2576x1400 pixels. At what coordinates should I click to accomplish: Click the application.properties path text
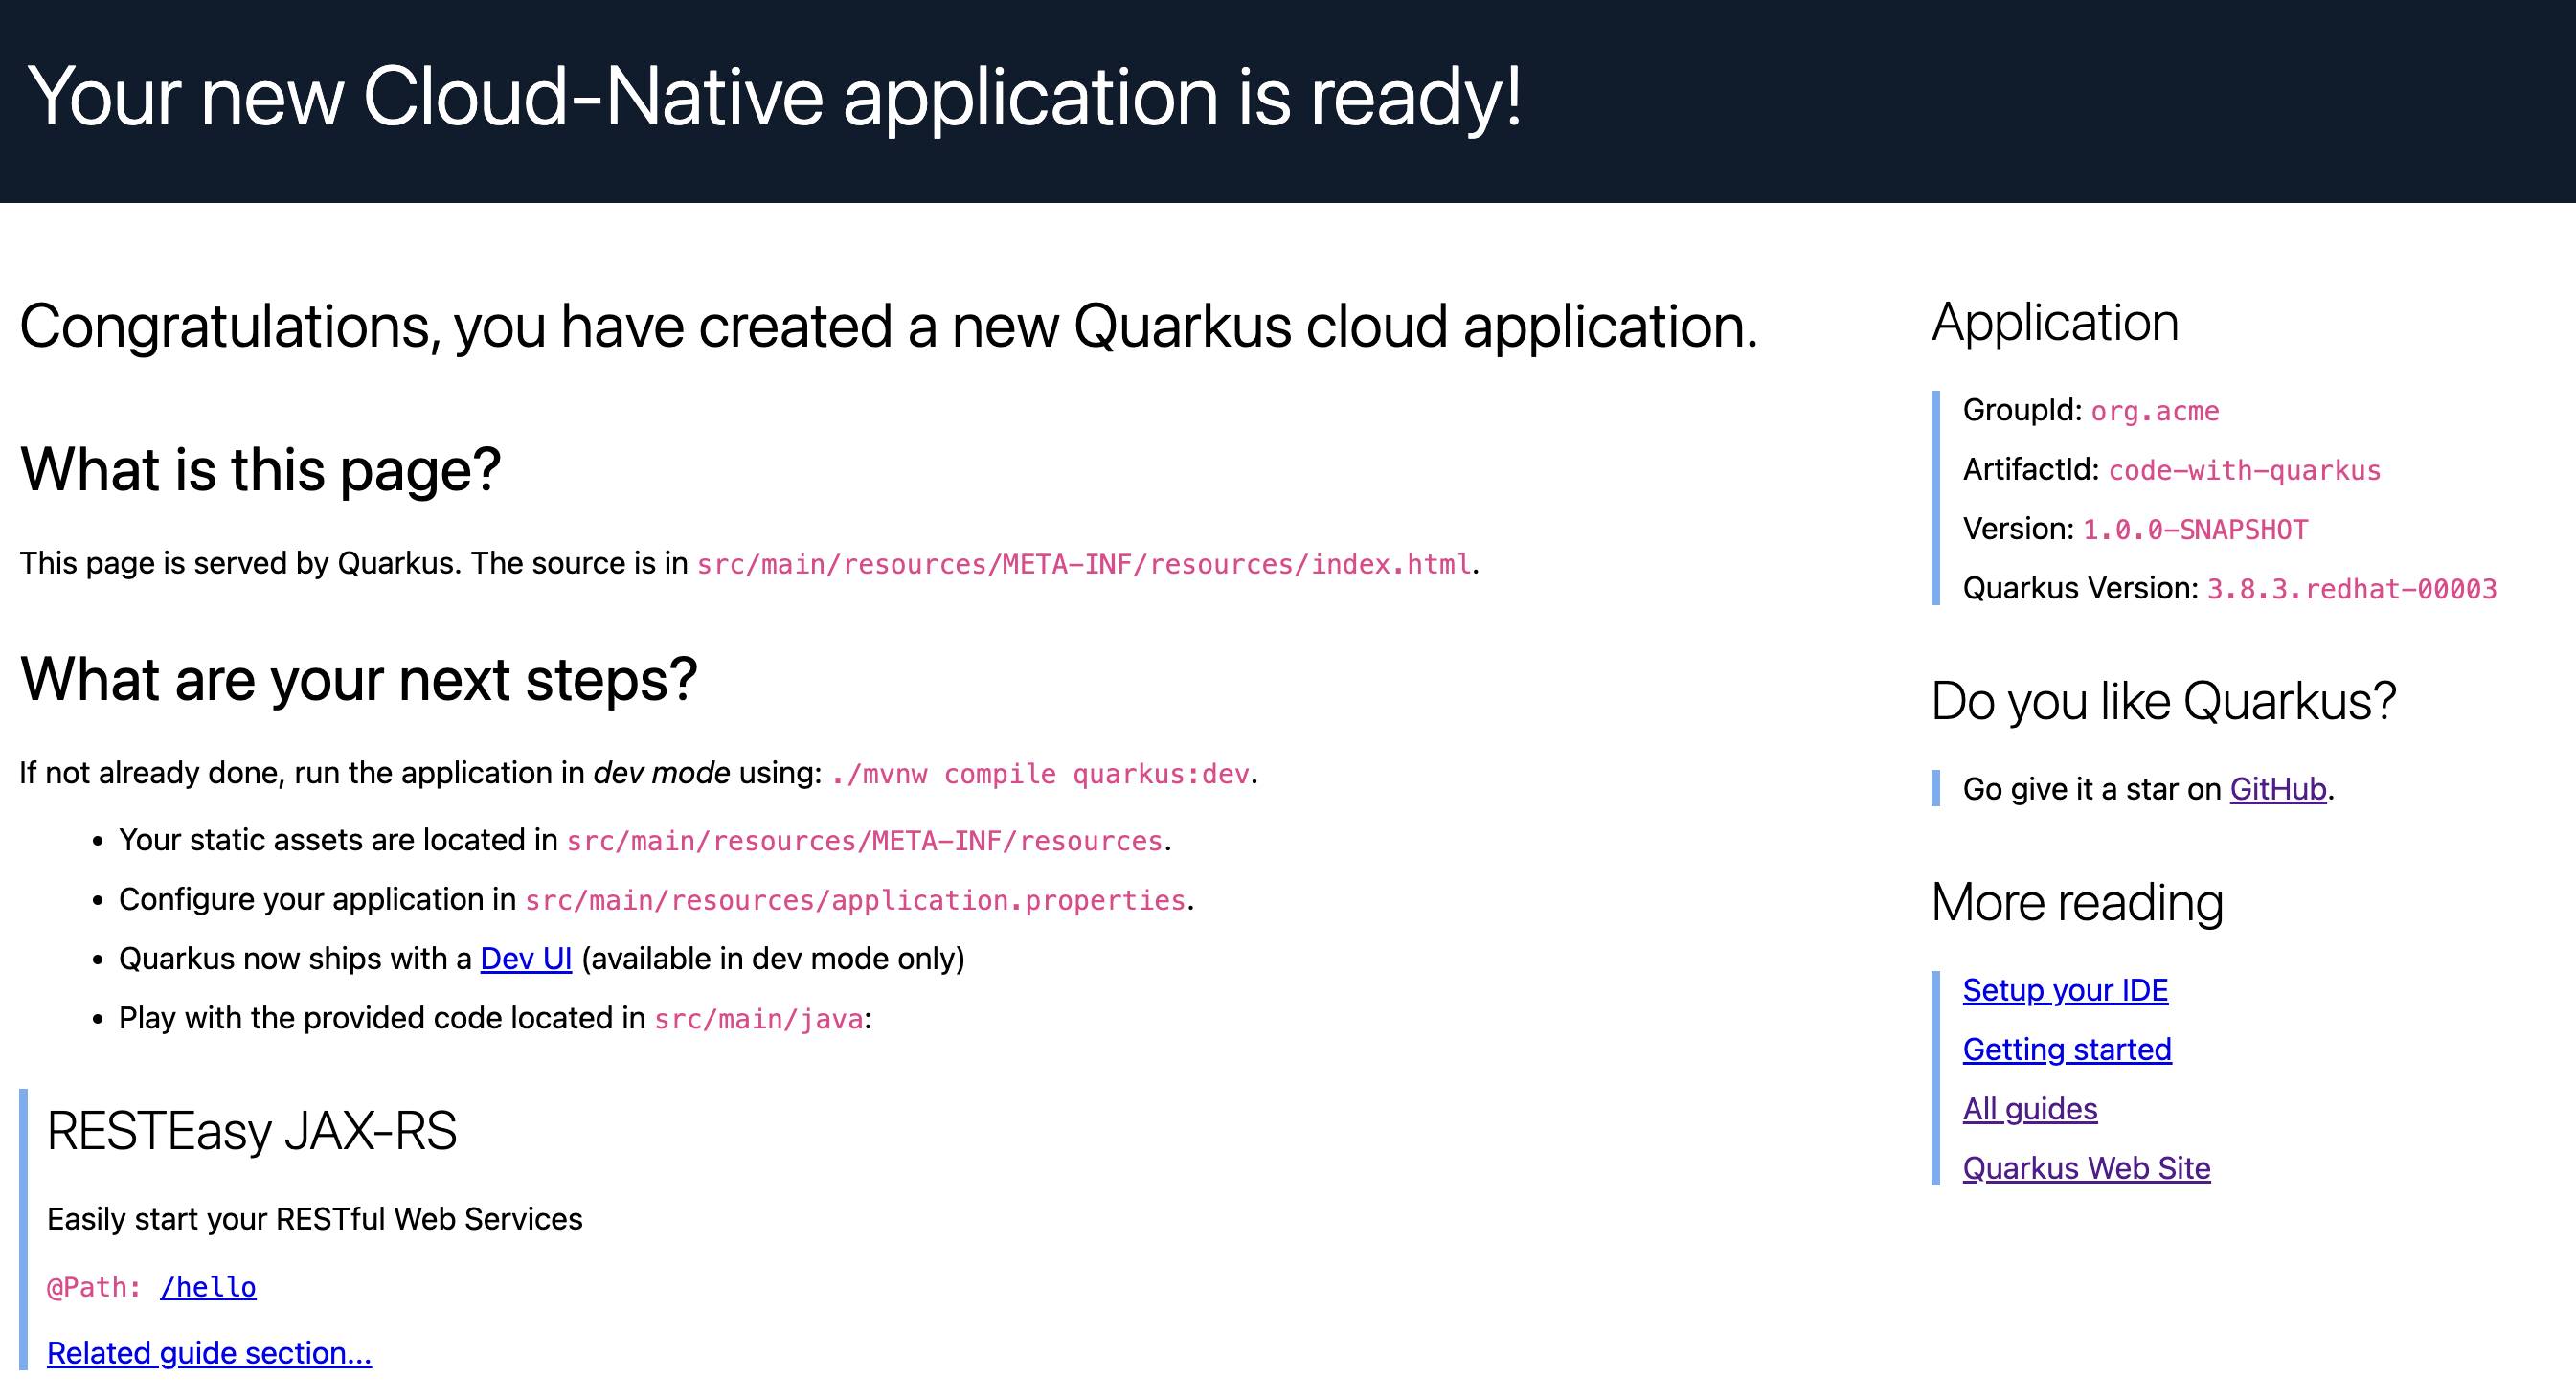tap(855, 900)
